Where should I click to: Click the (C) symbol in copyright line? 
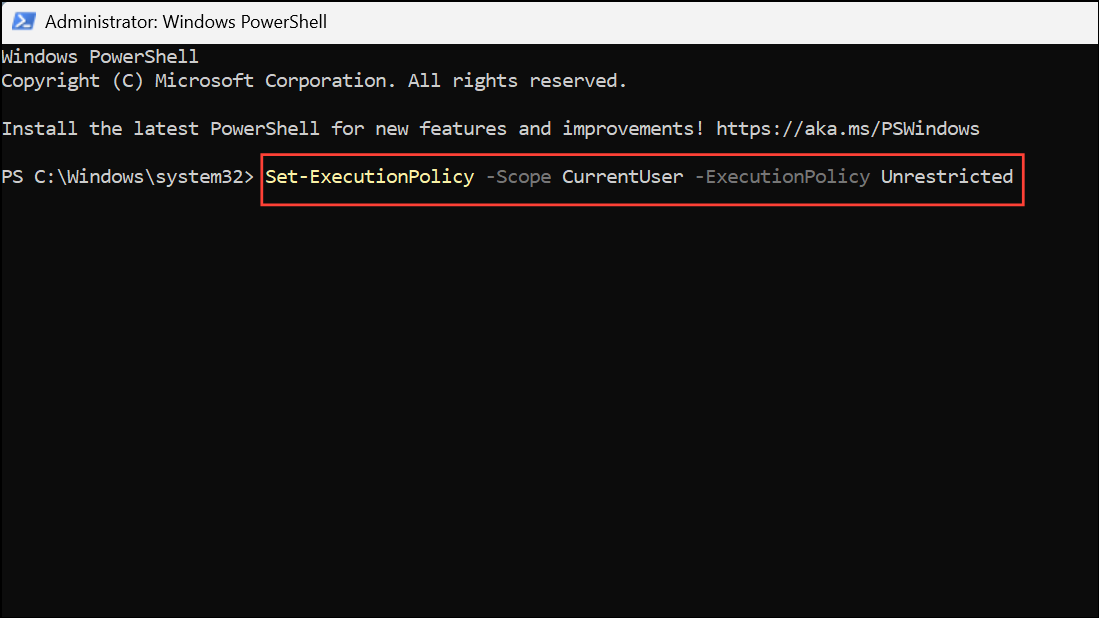(128, 81)
